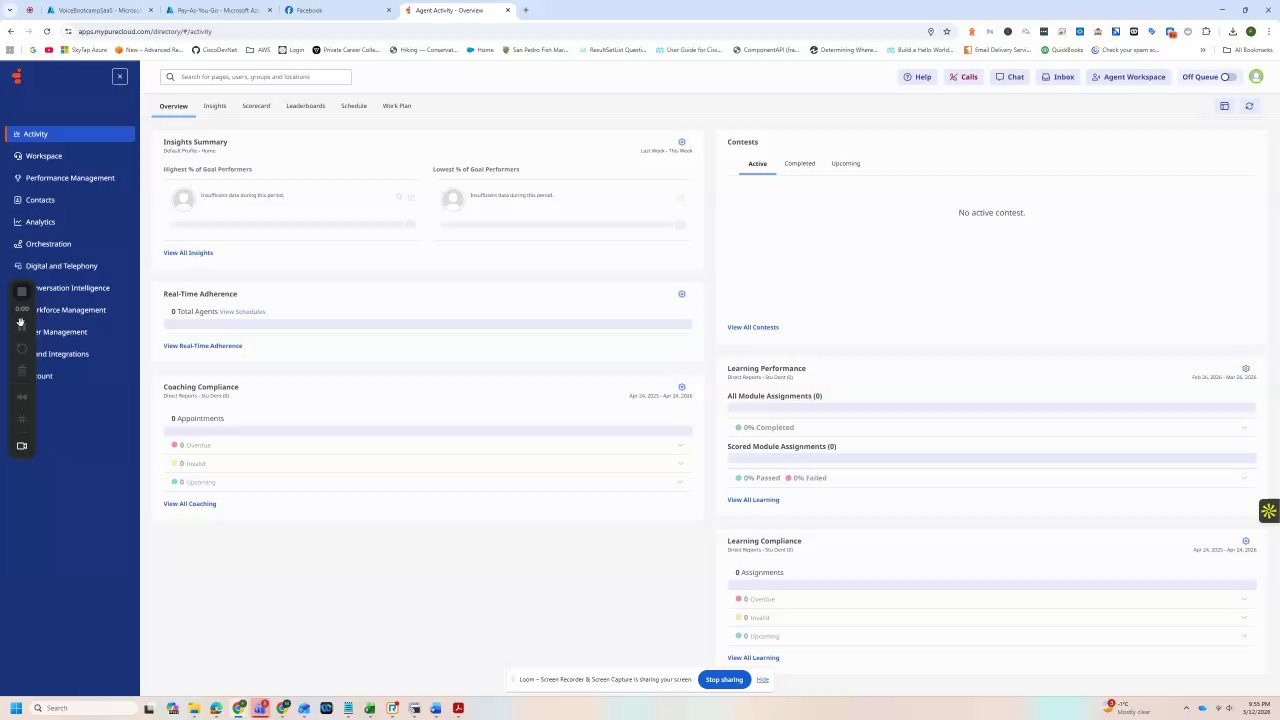This screenshot has width=1280, height=720.
Task: Click View All Coaching link
Action: click(190, 504)
